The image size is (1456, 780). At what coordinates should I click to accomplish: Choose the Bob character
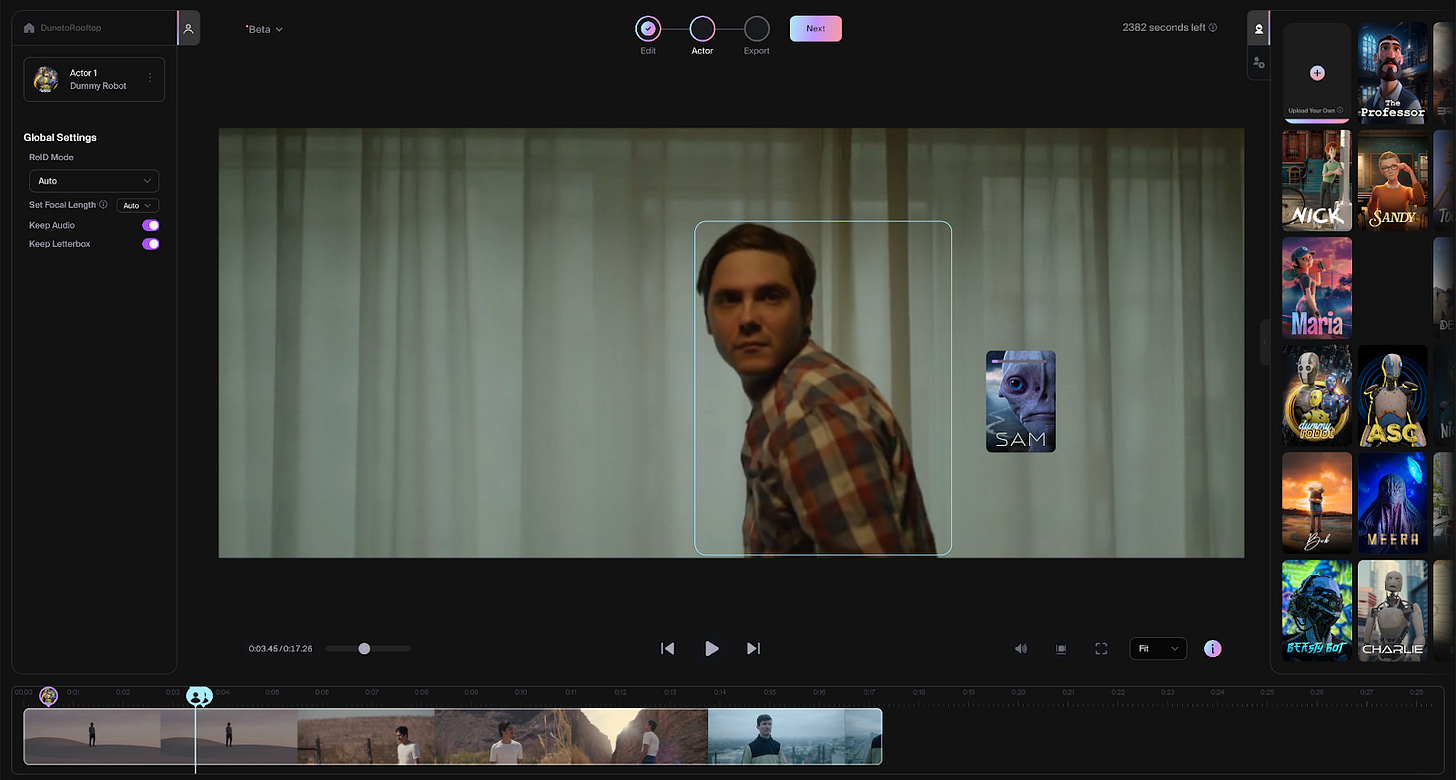click(x=1317, y=503)
